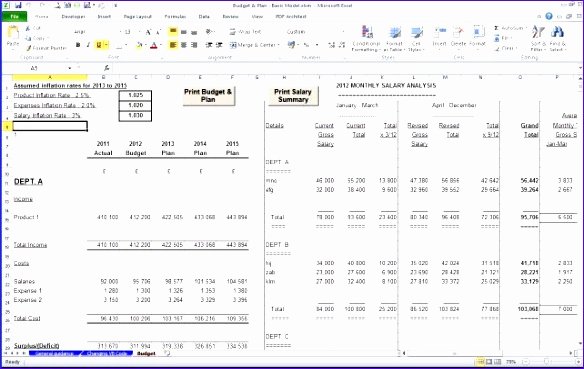Save the workbook from quick access toolbar
584x369 pixels.
coord(18,5)
